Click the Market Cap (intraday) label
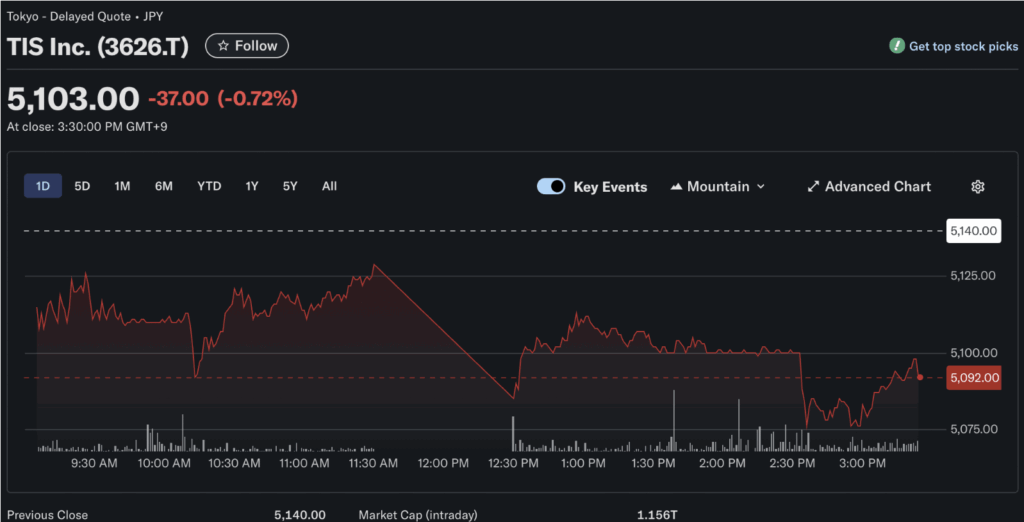This screenshot has height=522, width=1024. (x=418, y=515)
